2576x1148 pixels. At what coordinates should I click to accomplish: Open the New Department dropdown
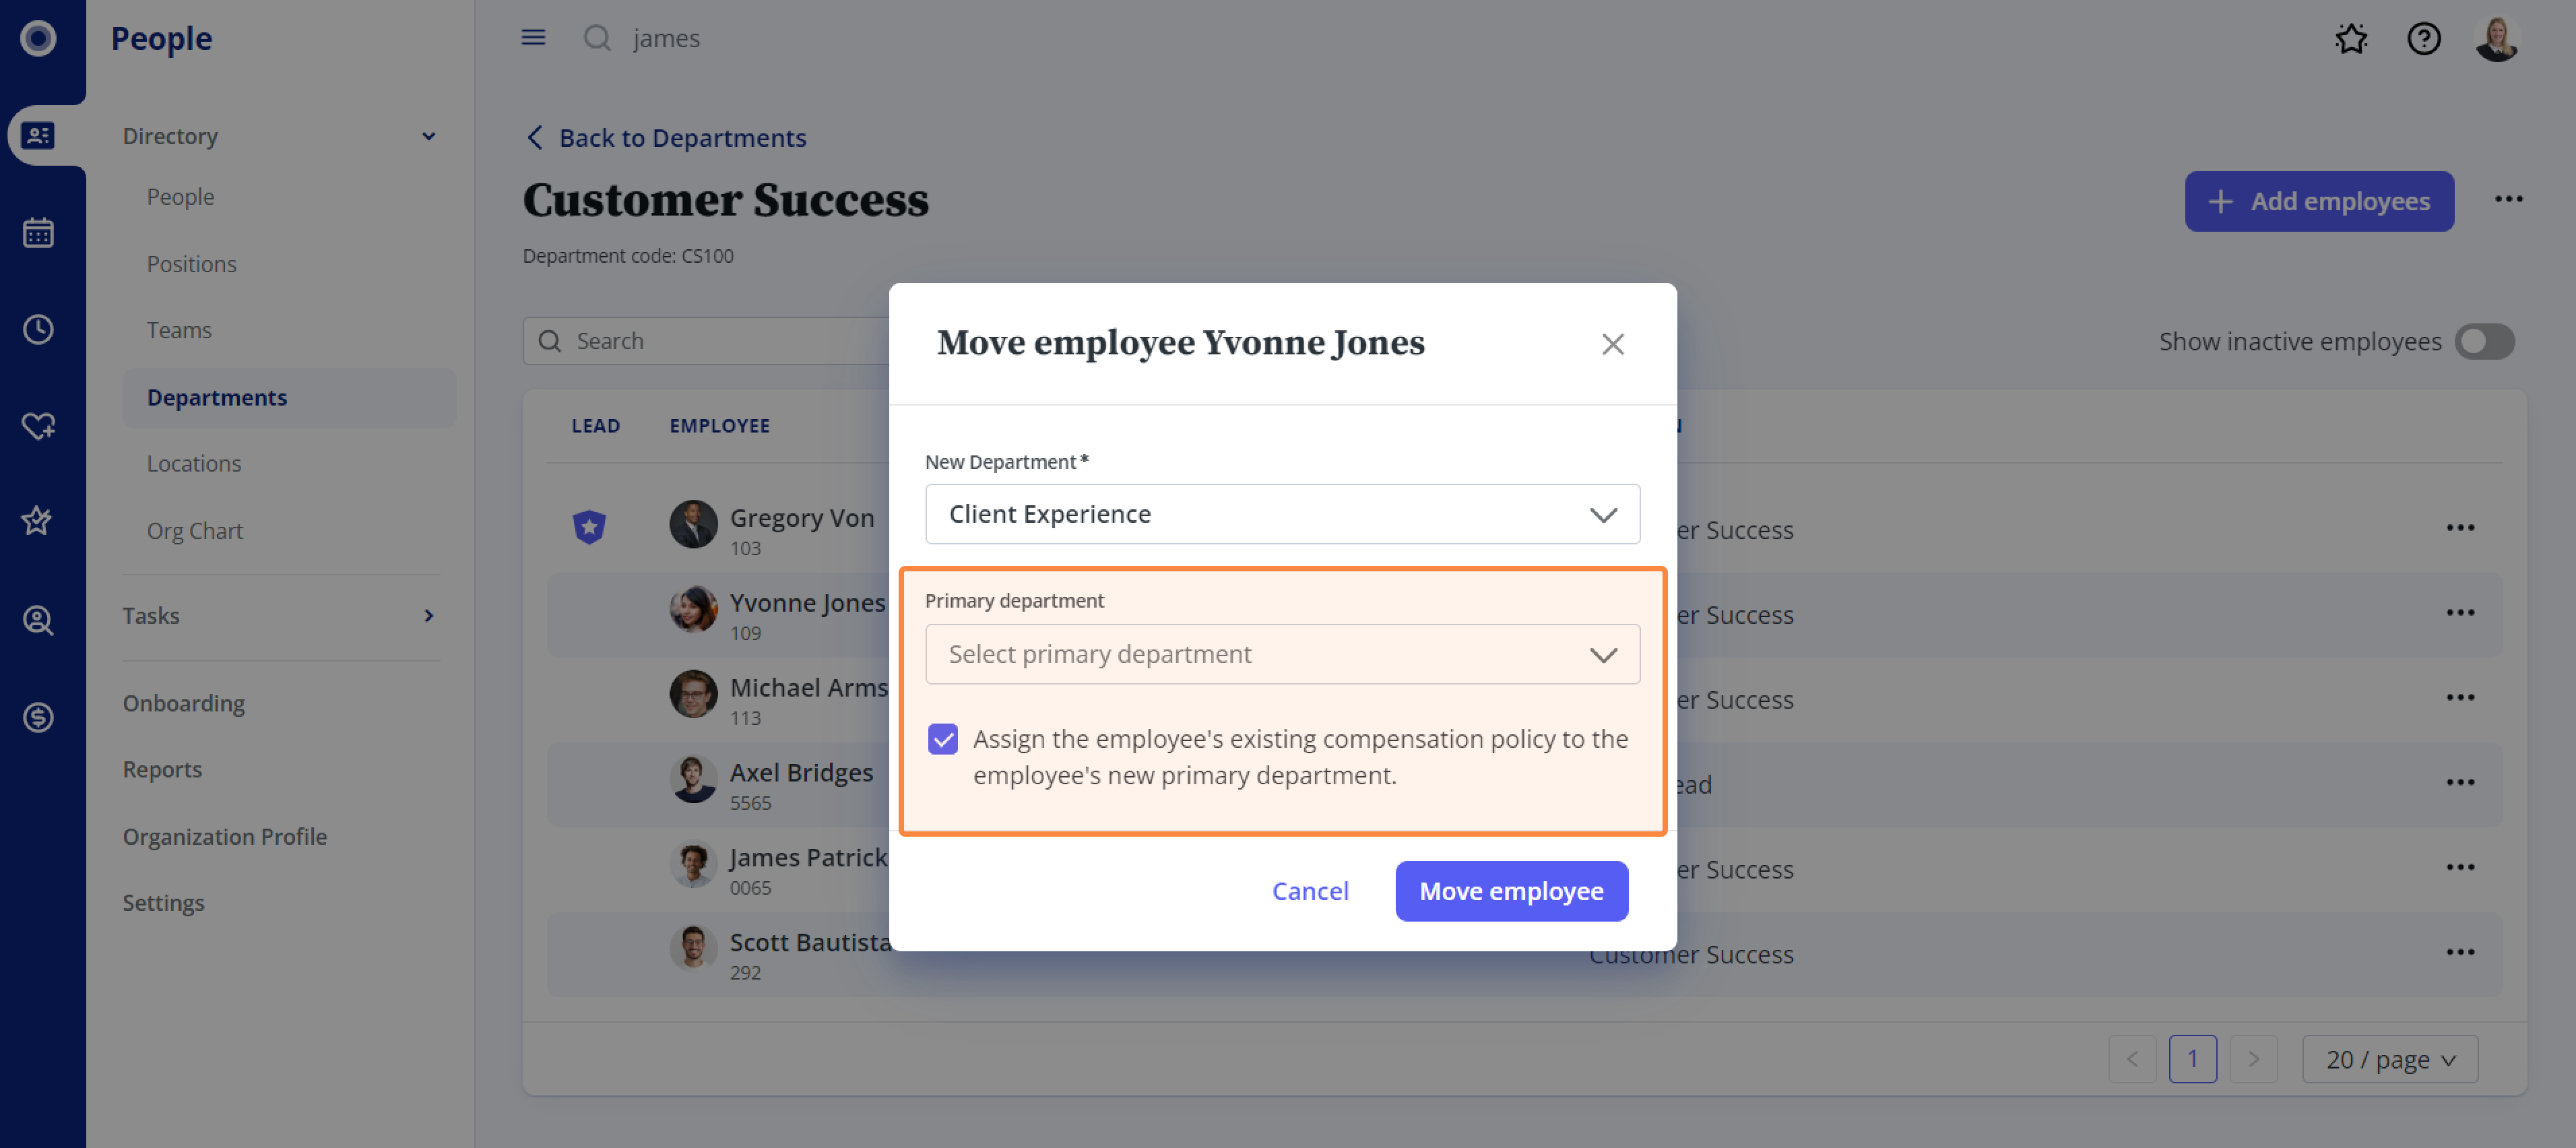click(1282, 514)
